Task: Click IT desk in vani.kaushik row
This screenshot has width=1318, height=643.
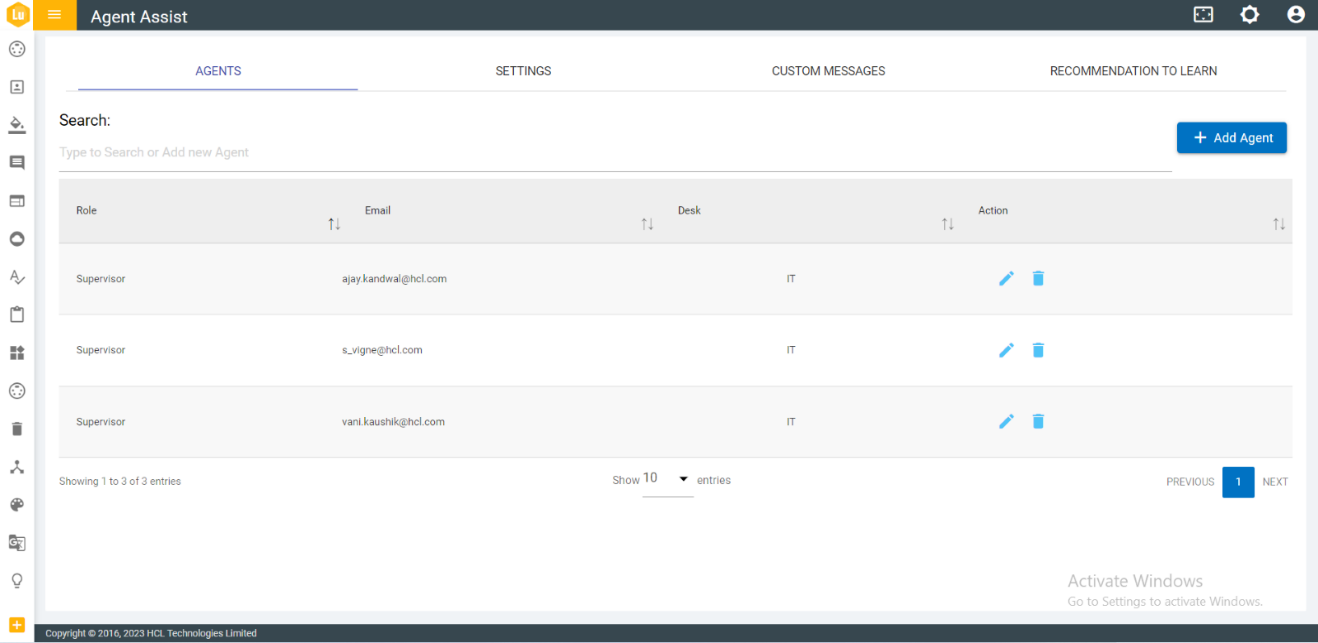Action: point(791,422)
